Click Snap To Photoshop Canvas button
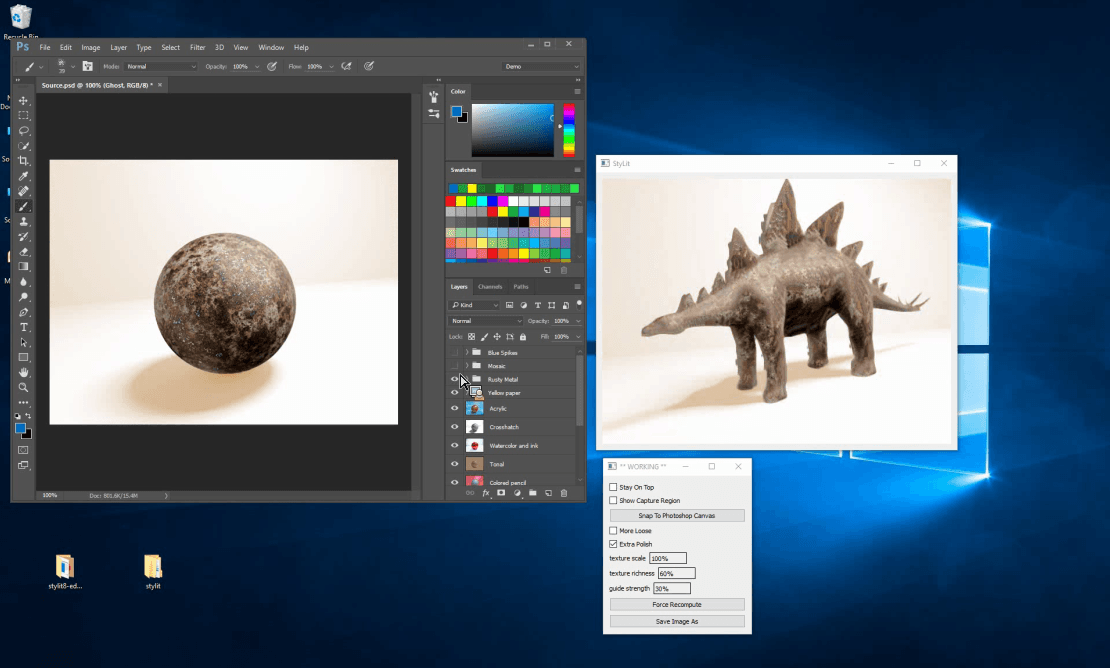 coord(677,516)
